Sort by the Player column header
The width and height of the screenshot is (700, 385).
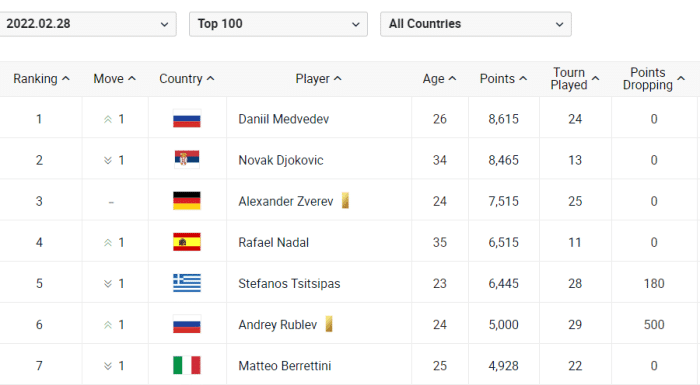(x=318, y=79)
